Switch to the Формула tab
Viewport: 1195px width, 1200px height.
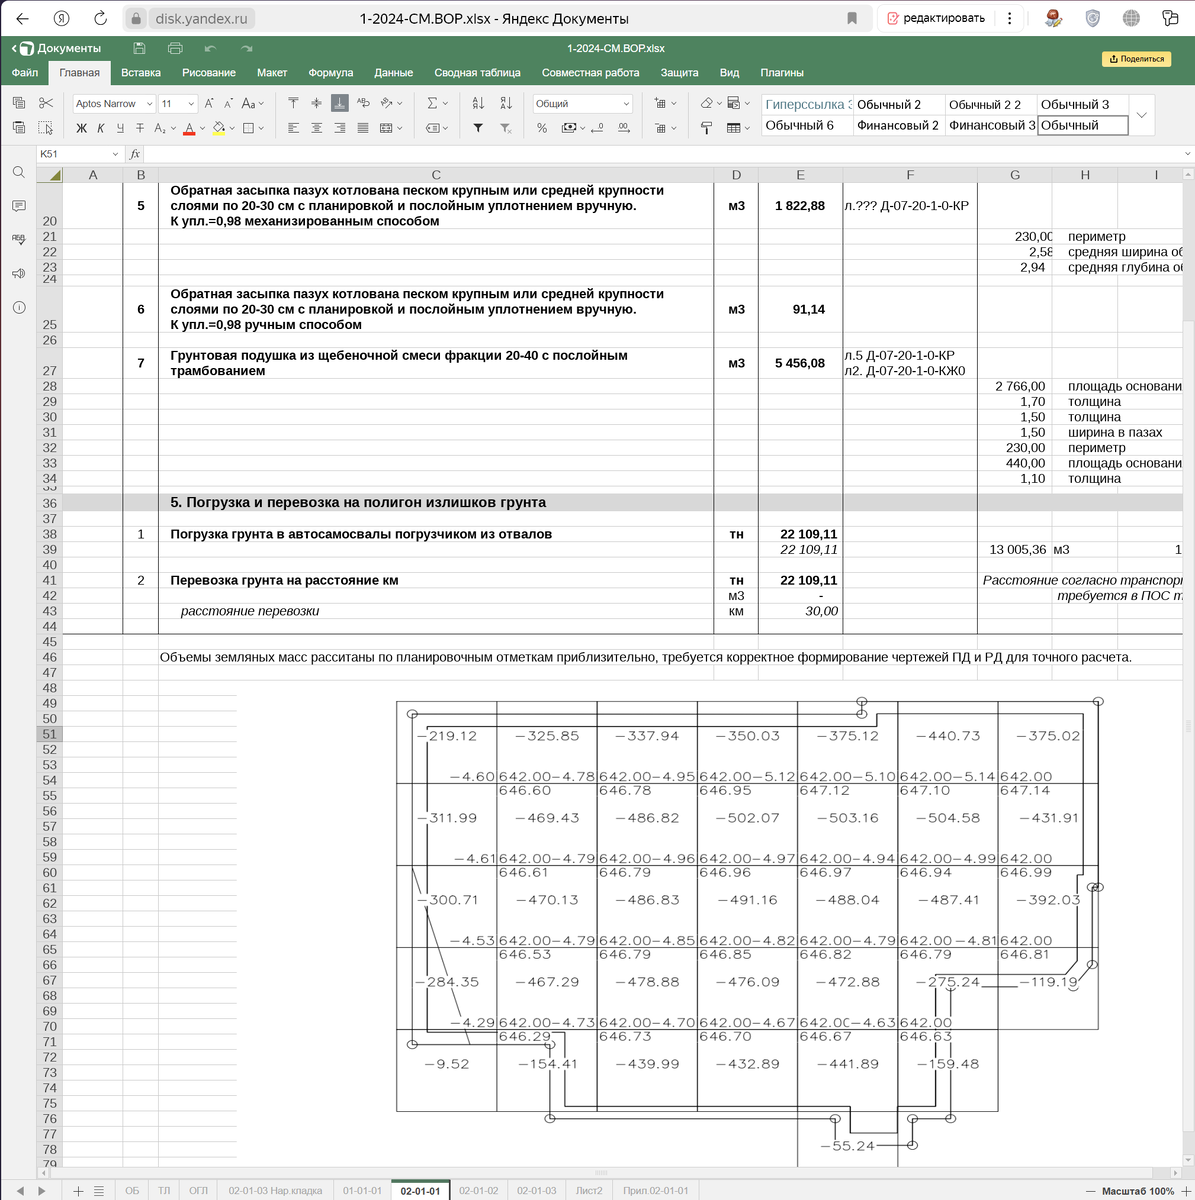click(331, 73)
